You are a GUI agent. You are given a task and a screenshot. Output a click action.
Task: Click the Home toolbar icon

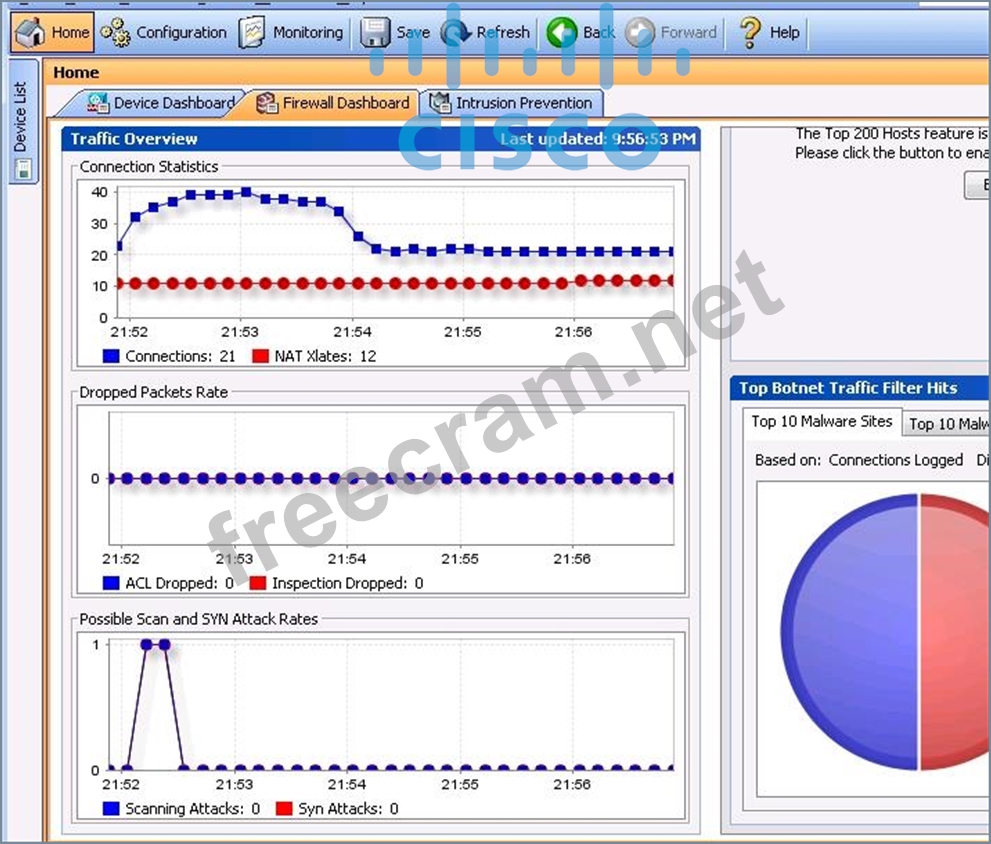point(30,32)
